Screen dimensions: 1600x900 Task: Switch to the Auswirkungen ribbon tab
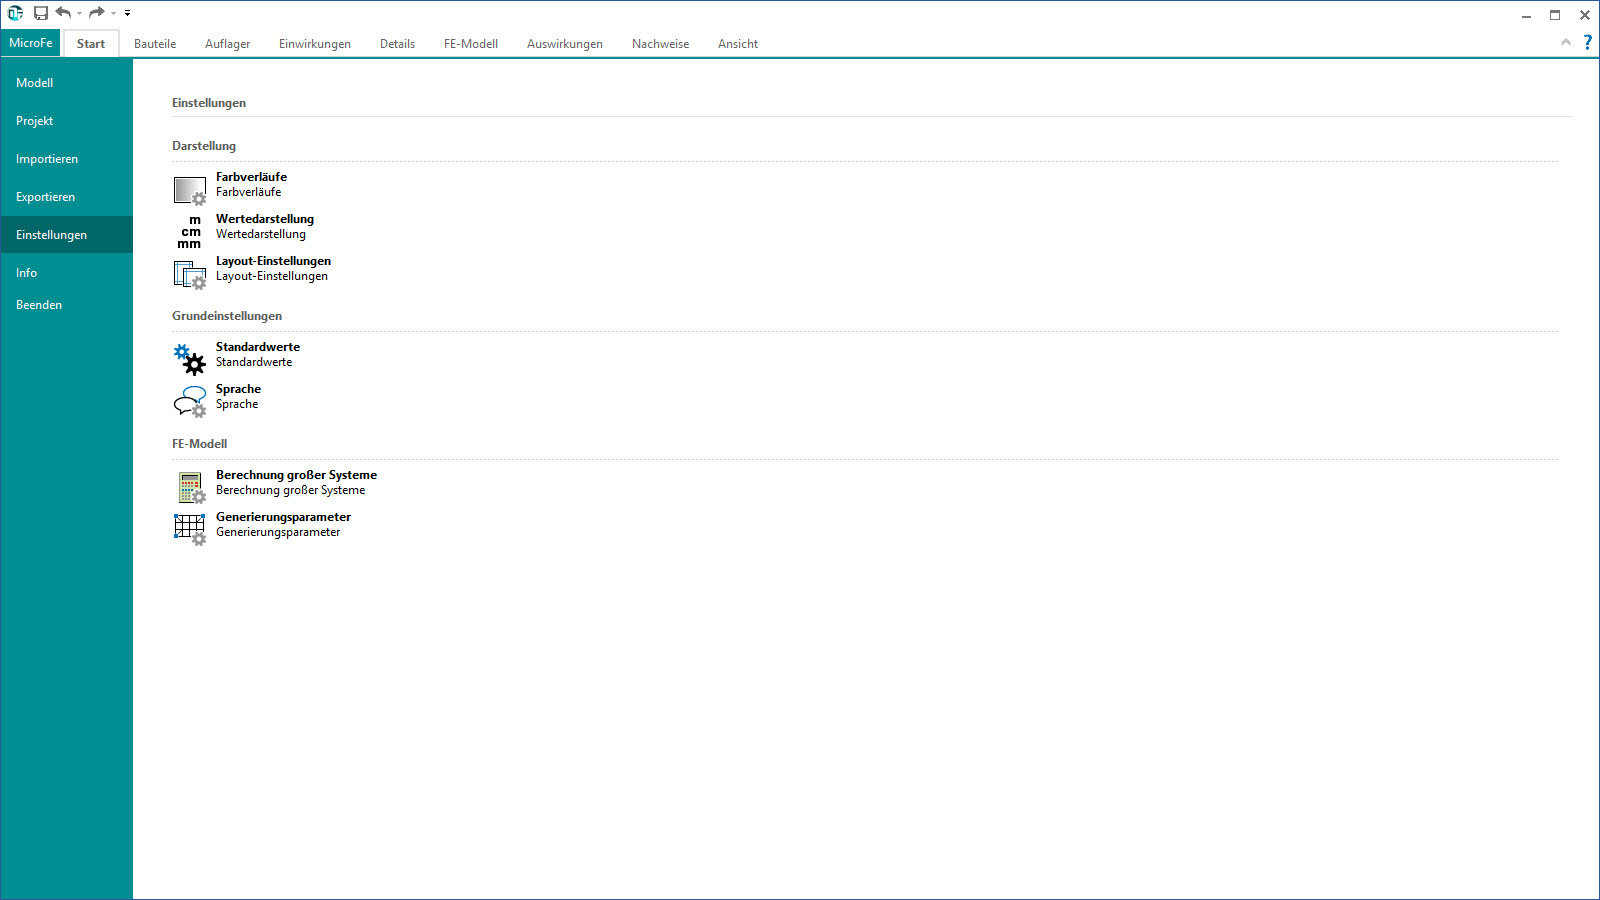tap(565, 44)
